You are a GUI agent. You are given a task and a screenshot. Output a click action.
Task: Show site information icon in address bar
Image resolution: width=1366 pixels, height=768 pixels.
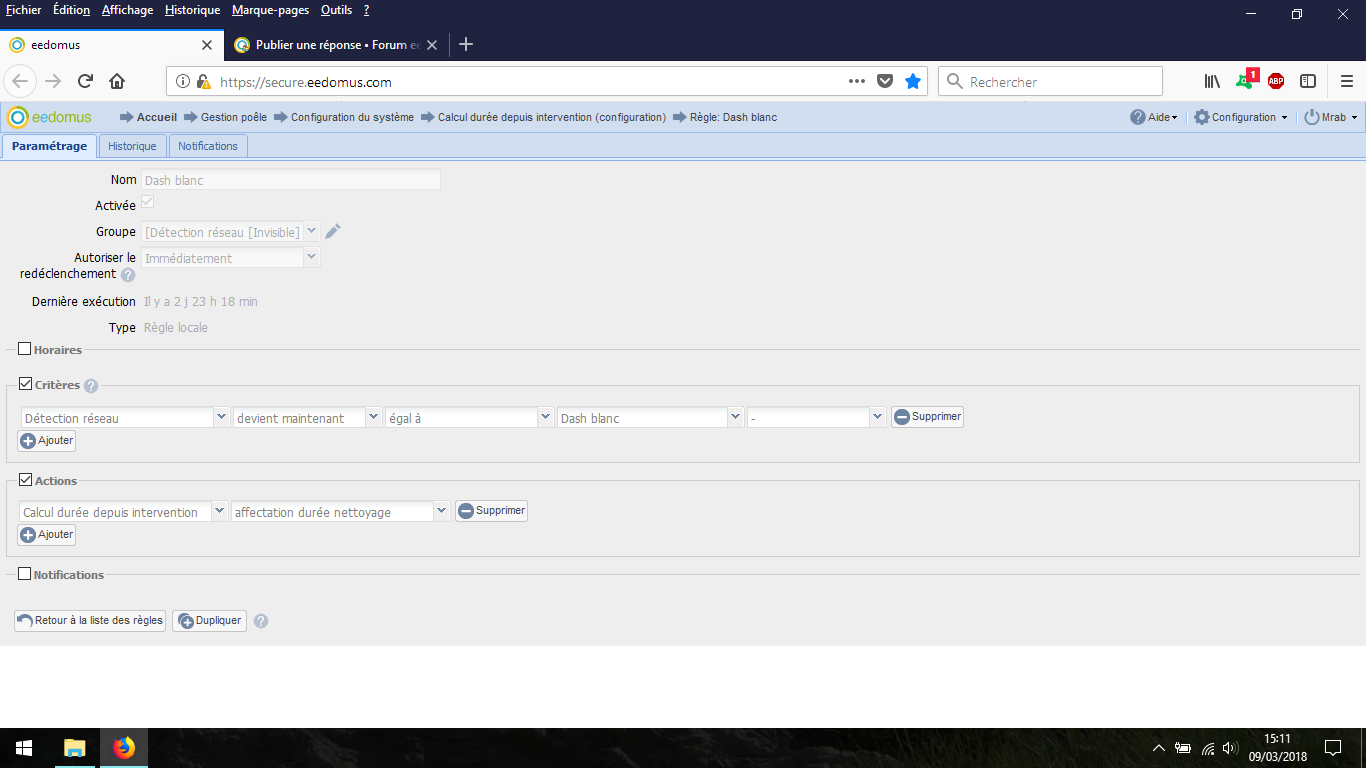183,82
